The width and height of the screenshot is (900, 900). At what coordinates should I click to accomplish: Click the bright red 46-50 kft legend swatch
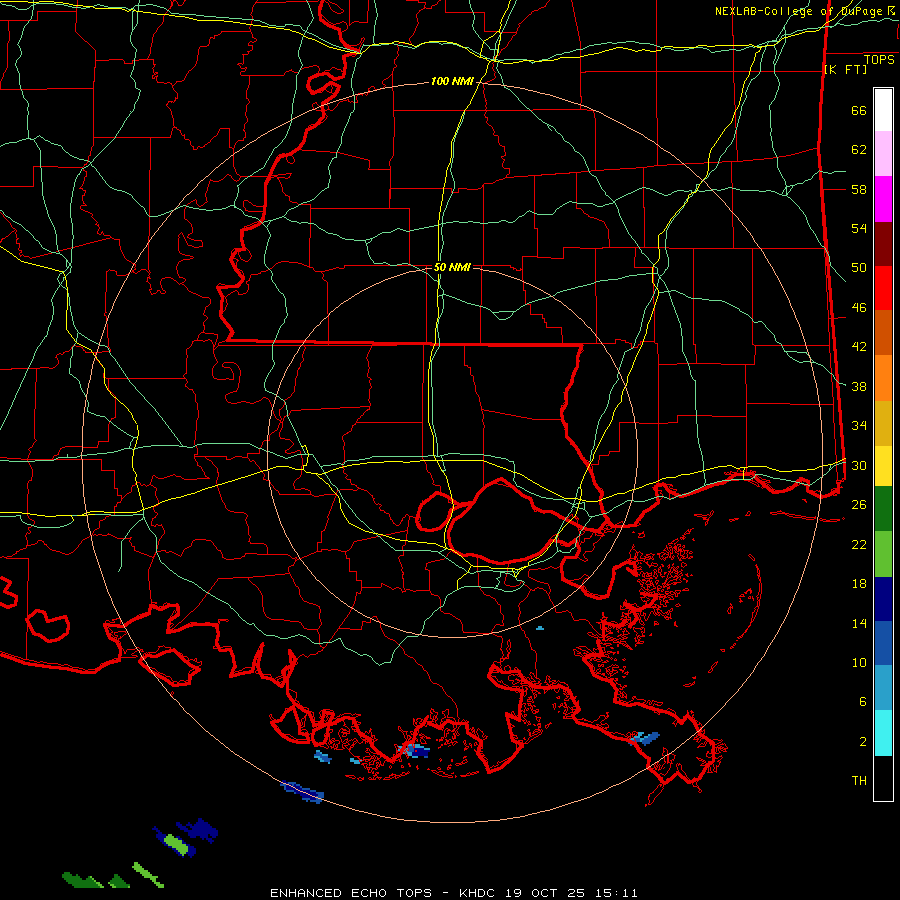883,288
